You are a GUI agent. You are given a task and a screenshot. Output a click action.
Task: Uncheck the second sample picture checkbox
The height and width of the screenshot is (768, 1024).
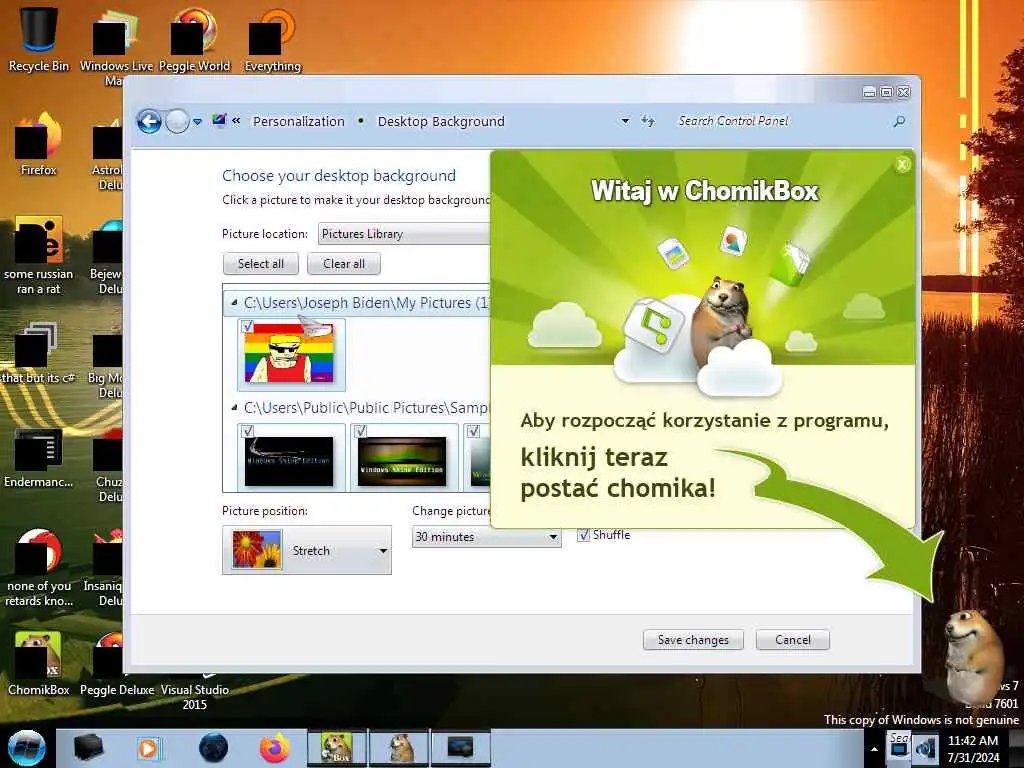pos(360,431)
